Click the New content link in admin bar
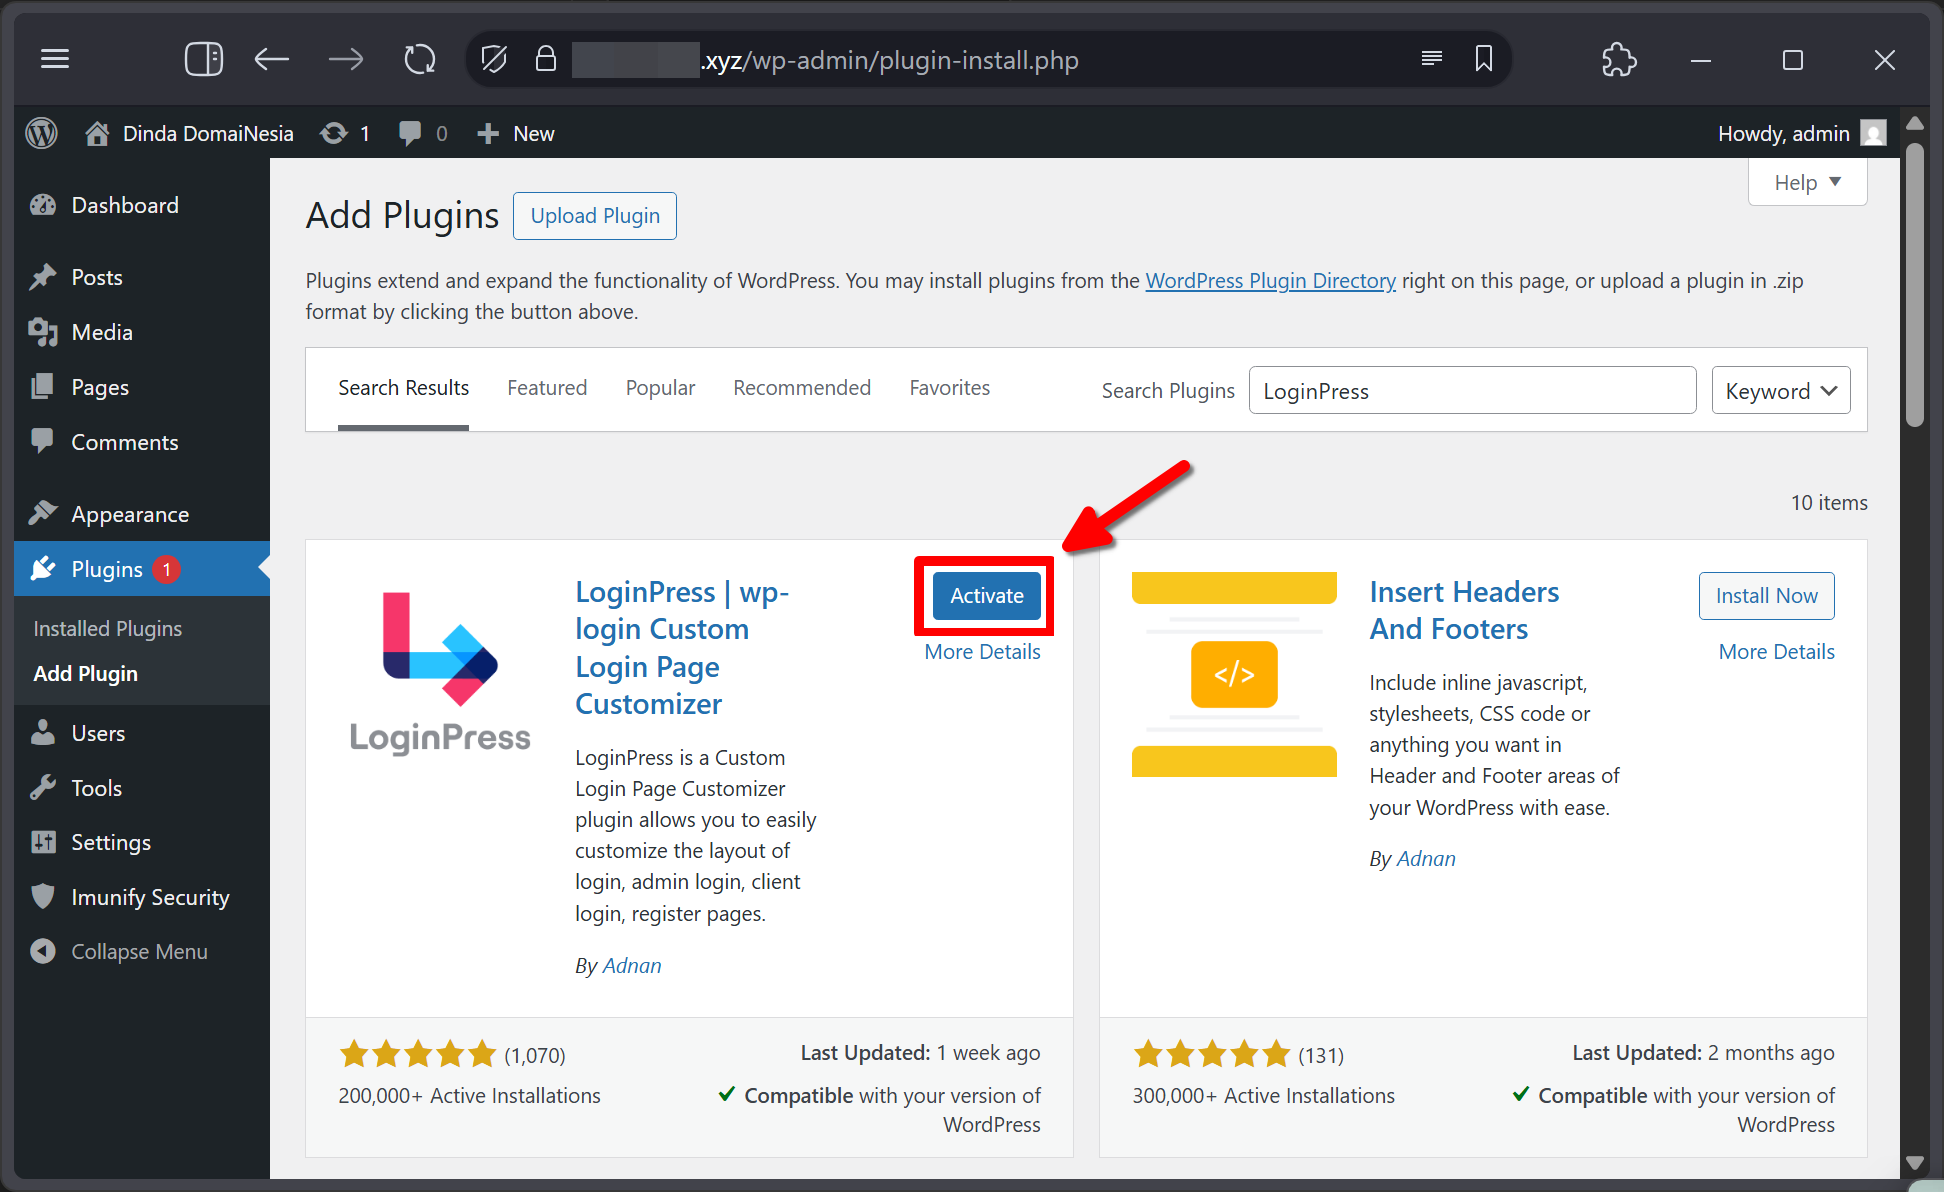The height and width of the screenshot is (1192, 1944). (x=515, y=133)
